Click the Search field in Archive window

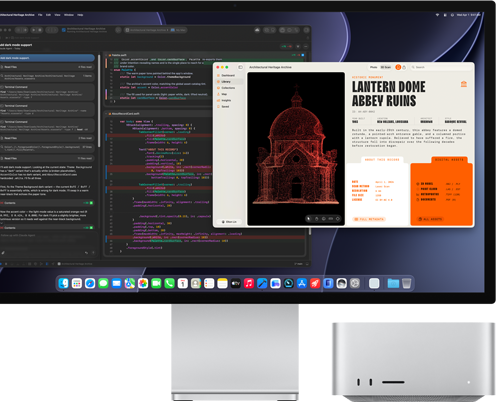441,67
